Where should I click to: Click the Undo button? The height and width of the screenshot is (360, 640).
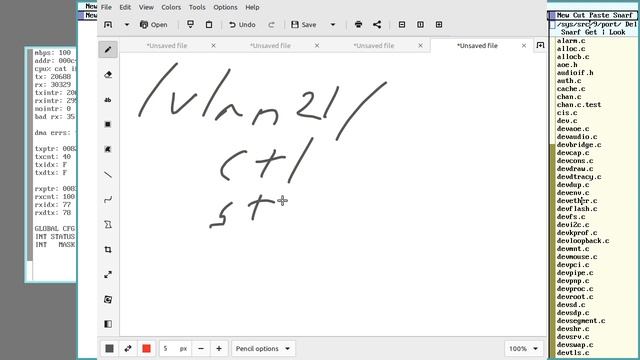coord(242,24)
